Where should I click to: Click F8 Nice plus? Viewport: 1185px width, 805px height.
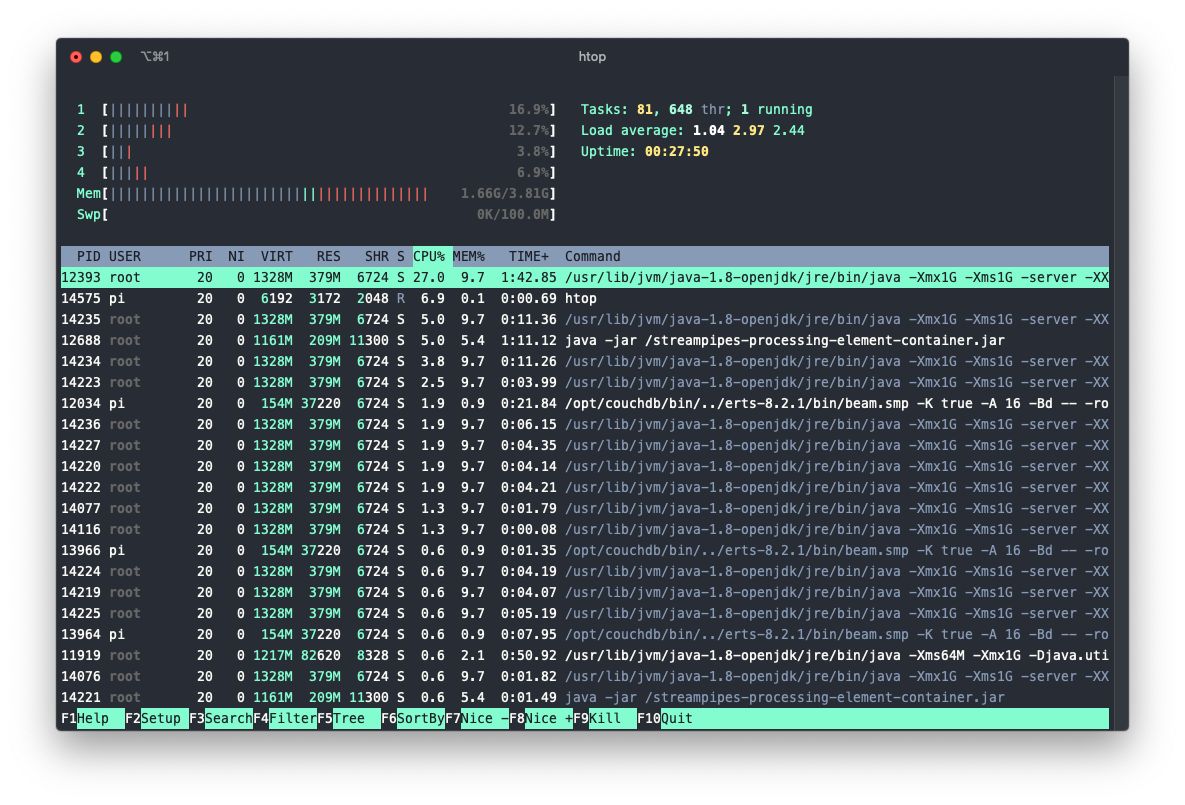[x=540, y=718]
